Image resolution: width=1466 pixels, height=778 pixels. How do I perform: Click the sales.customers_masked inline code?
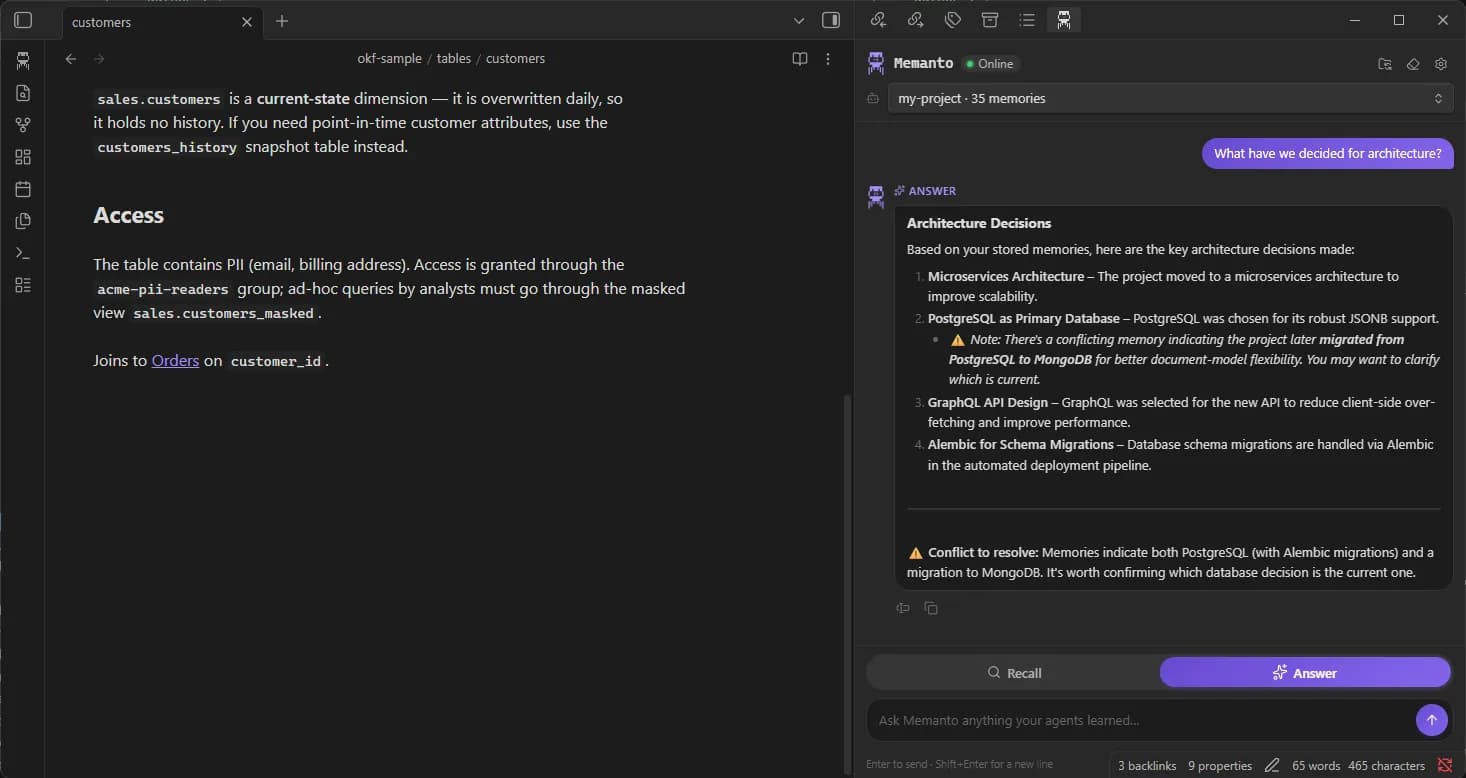pyautogui.click(x=224, y=313)
